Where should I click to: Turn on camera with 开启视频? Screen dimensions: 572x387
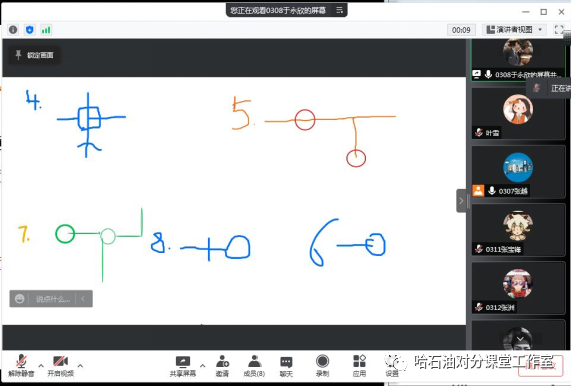point(61,365)
